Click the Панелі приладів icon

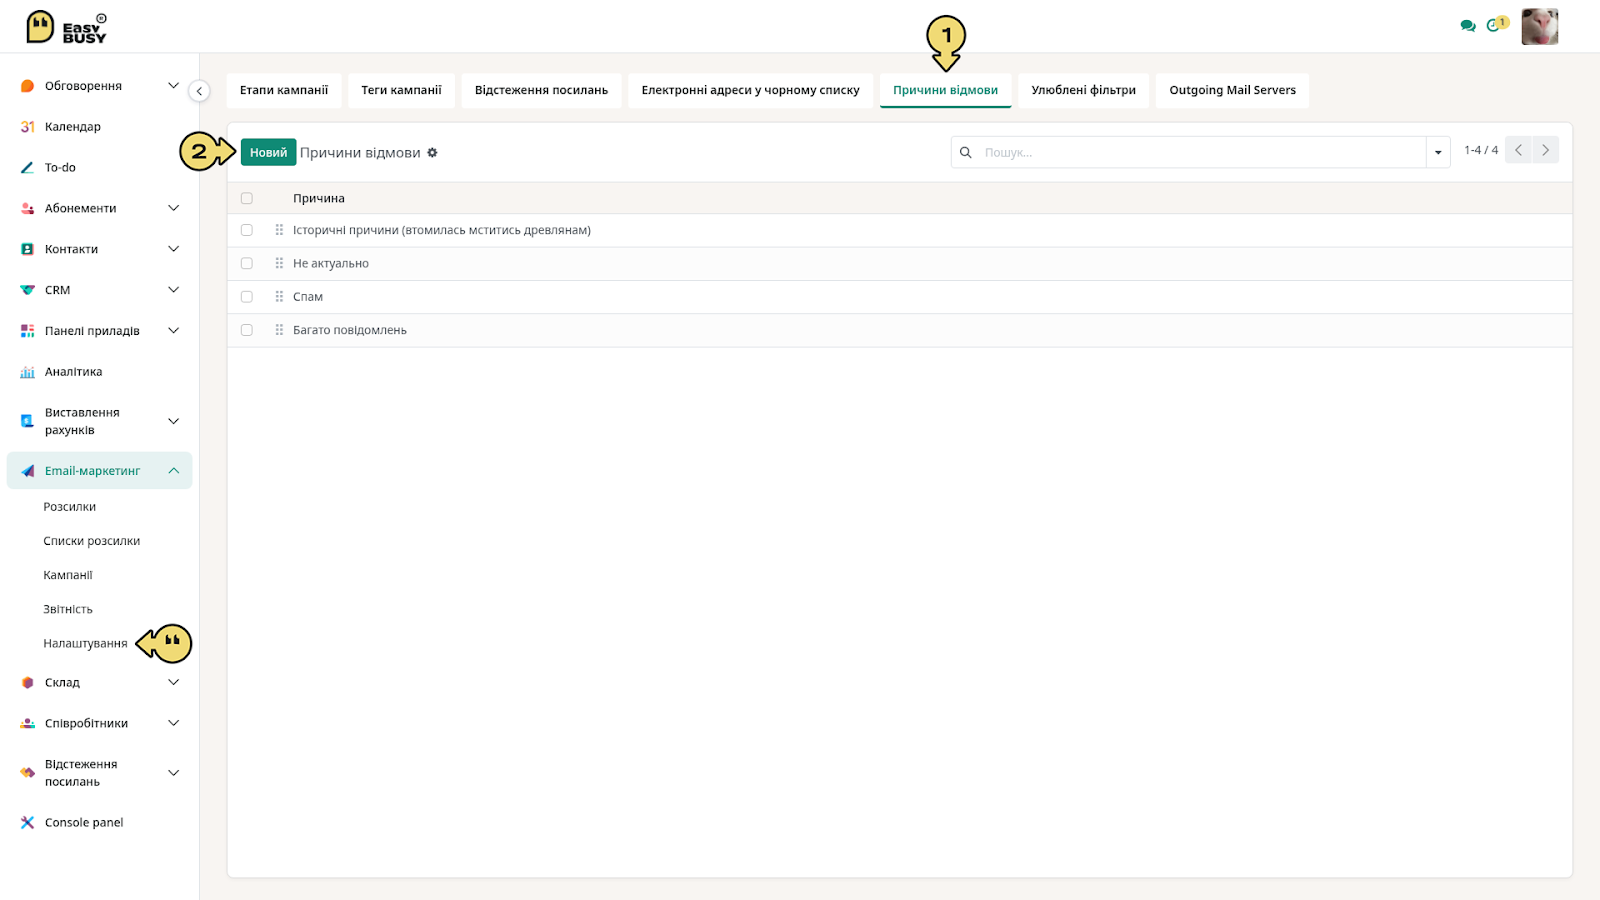27,331
